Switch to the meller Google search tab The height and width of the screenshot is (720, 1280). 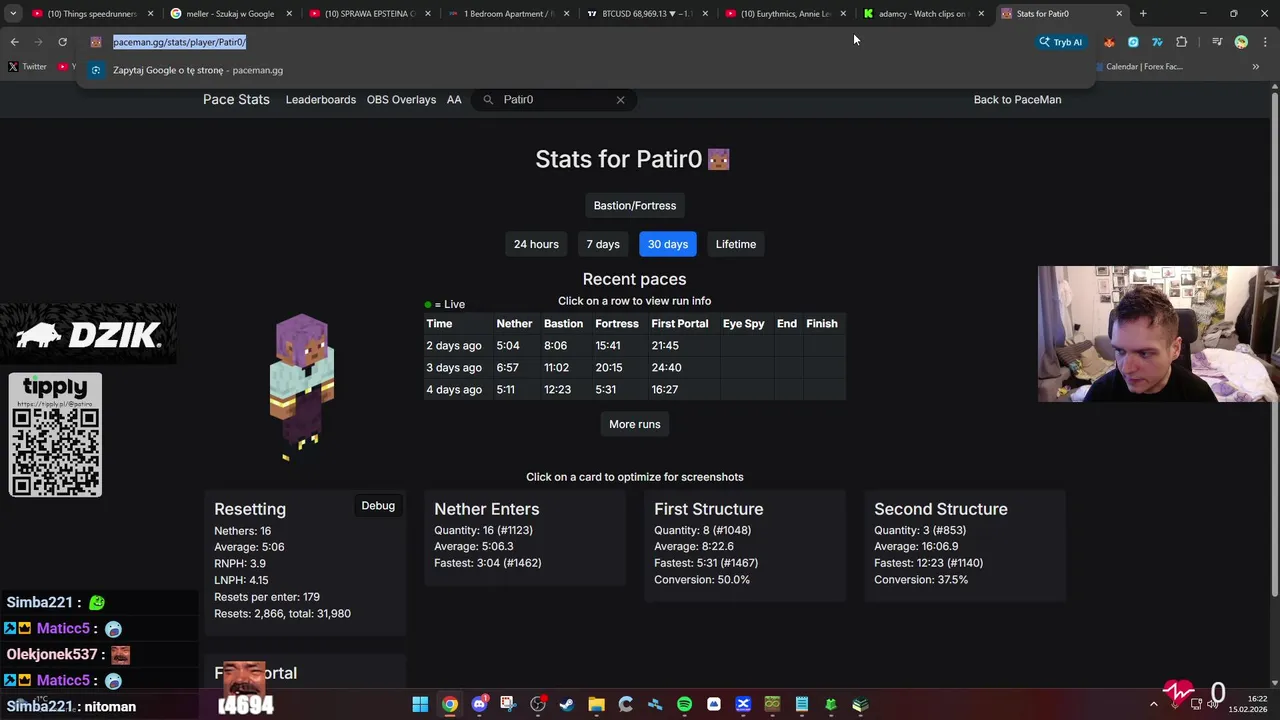(x=231, y=14)
